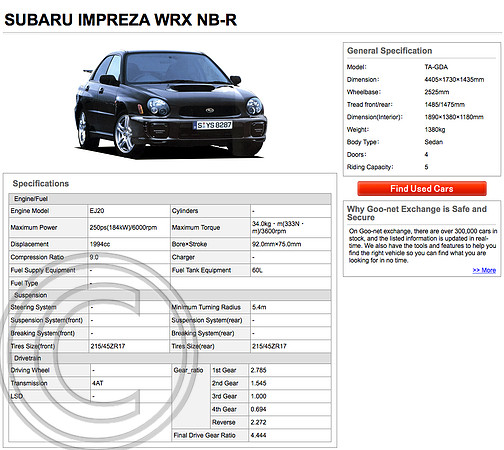
Task: Click the Specifications heading
Action: 41,183
